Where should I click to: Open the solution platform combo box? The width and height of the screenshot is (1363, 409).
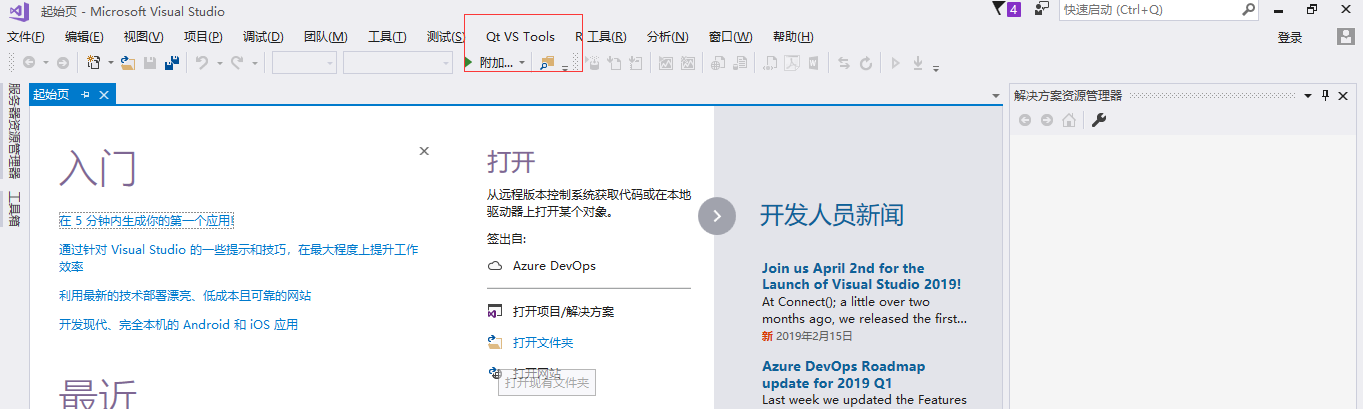click(398, 62)
